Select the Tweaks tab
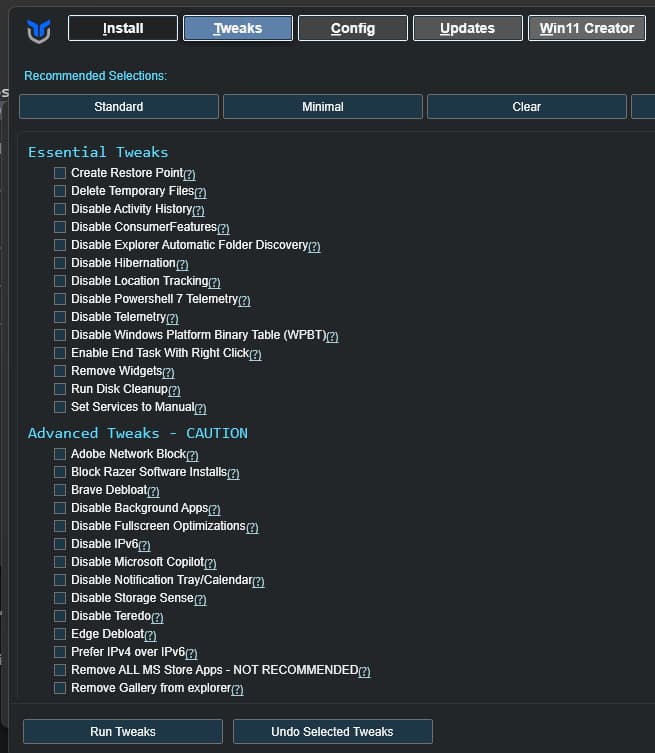This screenshot has height=753, width=655. pos(238,28)
